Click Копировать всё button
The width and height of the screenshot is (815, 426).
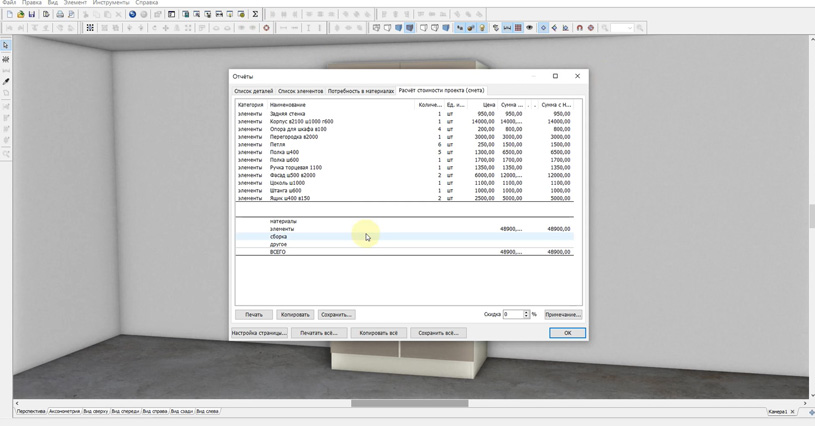click(x=378, y=332)
